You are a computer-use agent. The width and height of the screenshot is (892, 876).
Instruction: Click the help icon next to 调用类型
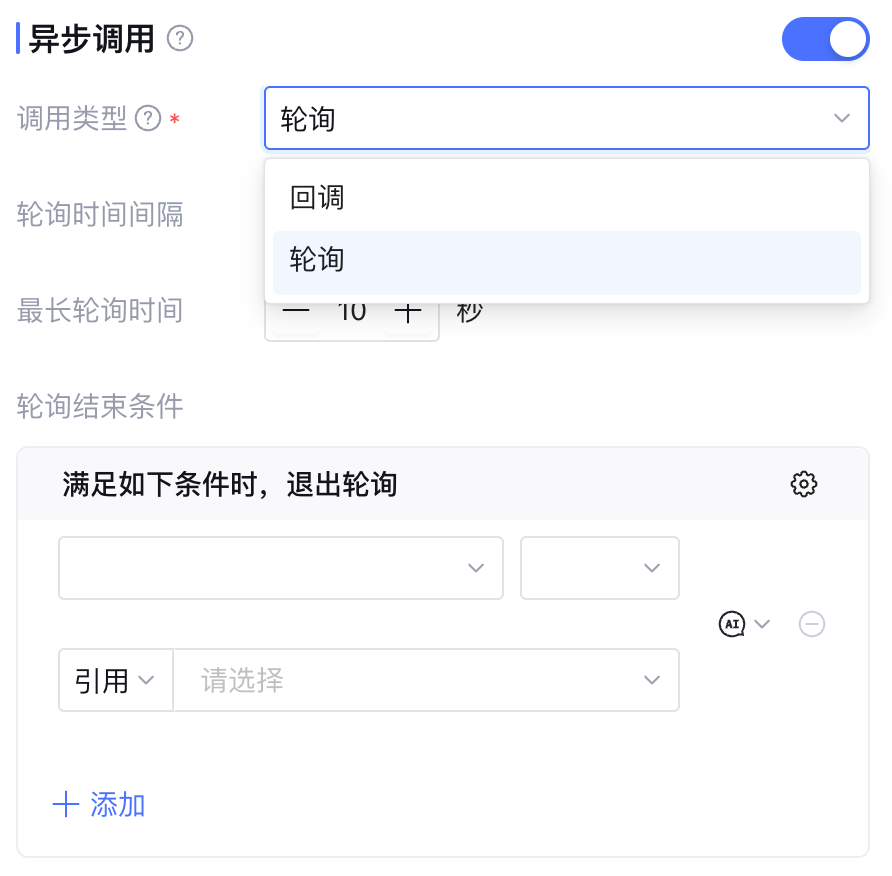[148, 119]
